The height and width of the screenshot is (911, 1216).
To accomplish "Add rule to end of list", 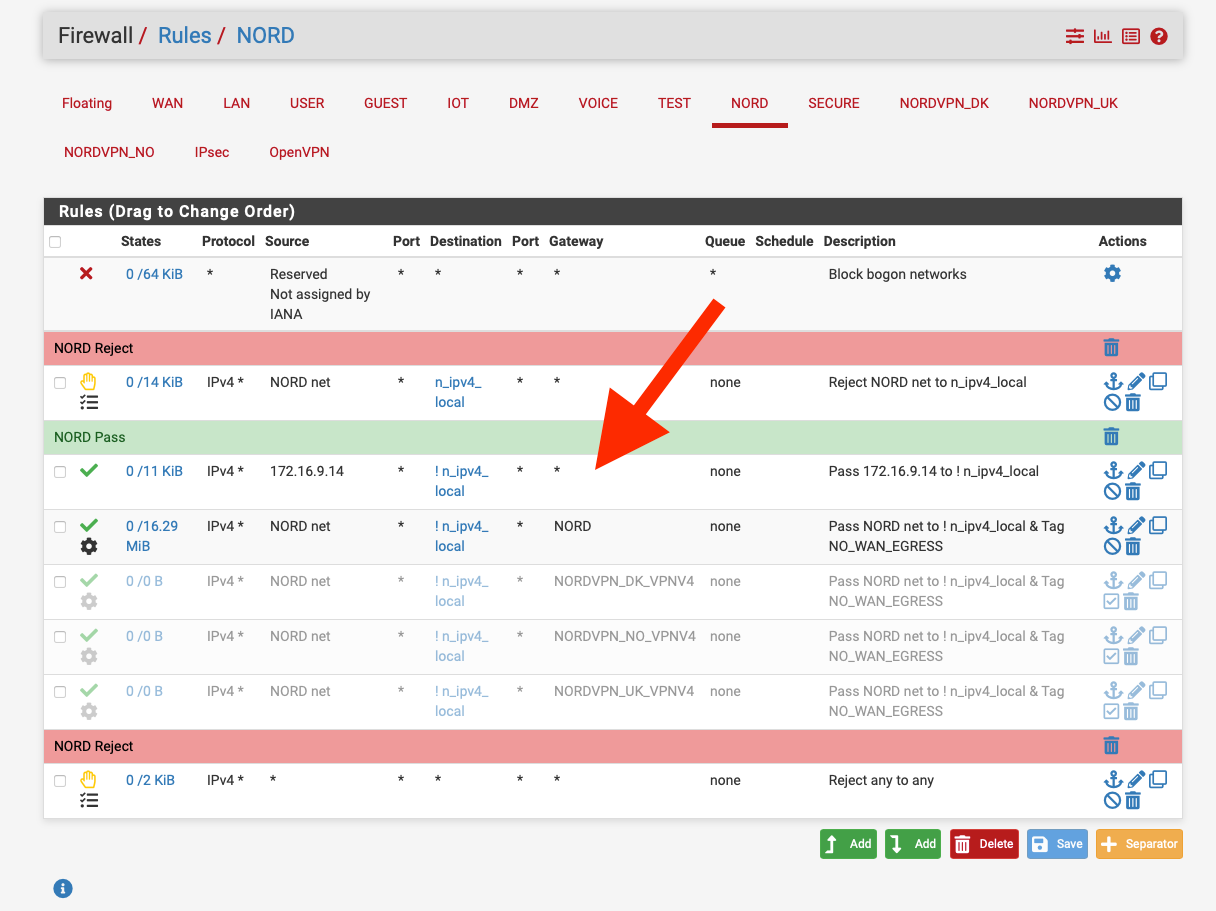I will (914, 844).
